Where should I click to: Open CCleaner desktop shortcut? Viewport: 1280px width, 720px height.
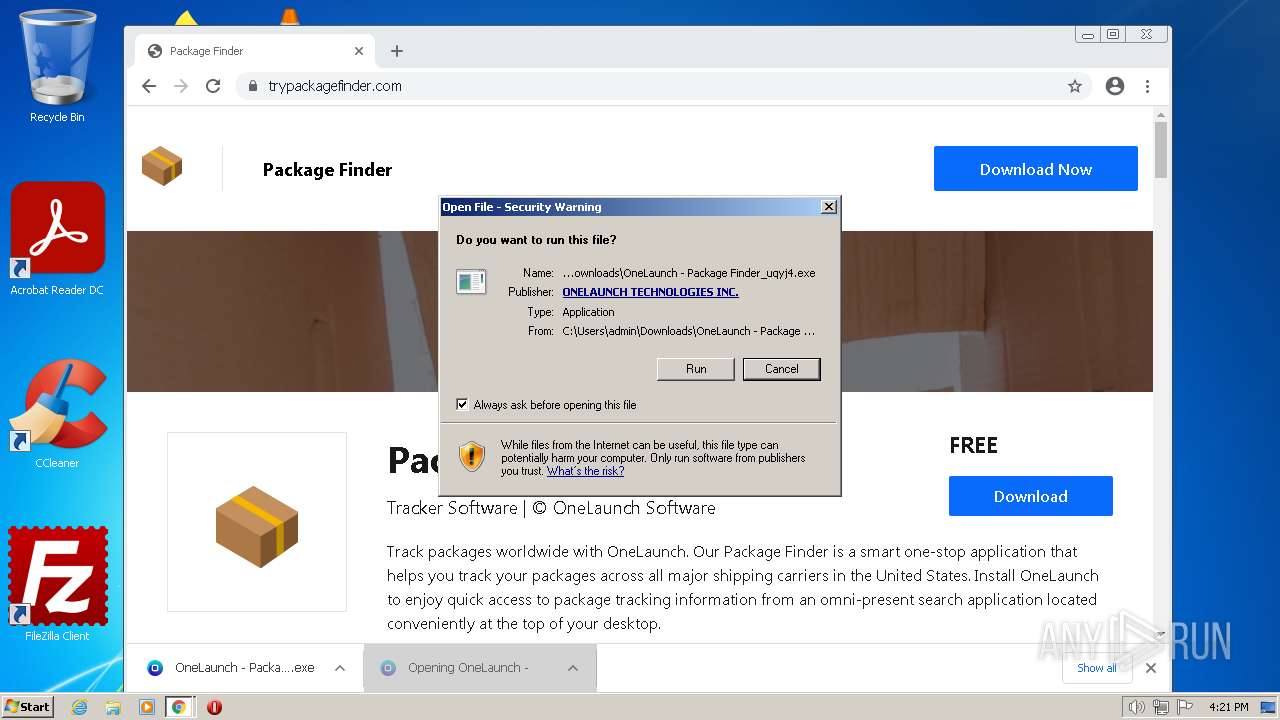tap(57, 412)
